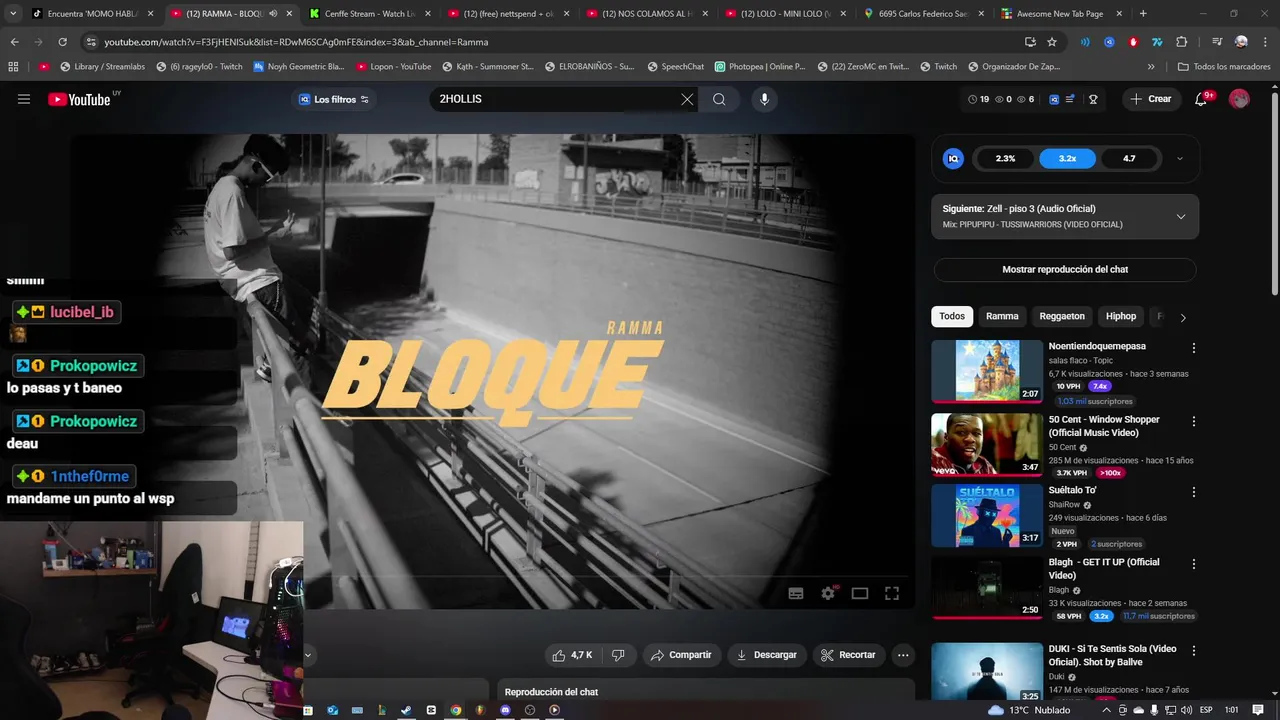Open Discord in the taskbar
This screenshot has width=1280, height=720.
pyautogui.click(x=505, y=710)
